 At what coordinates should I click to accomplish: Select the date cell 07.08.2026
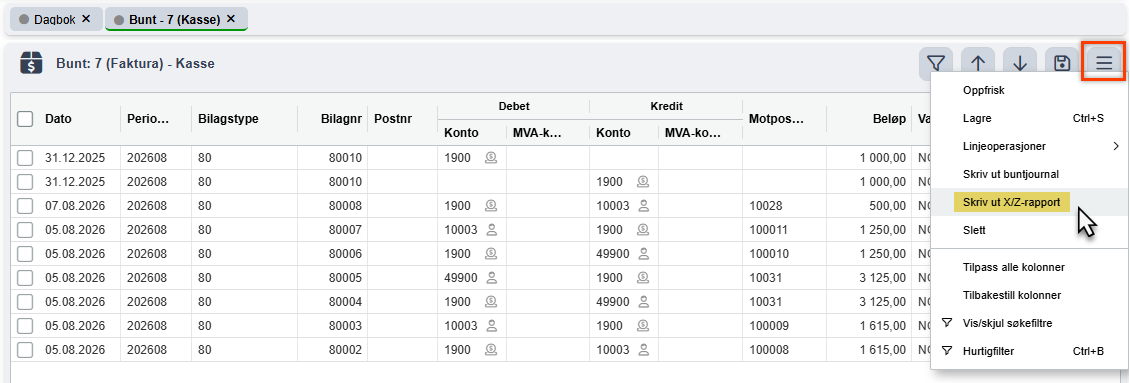point(76,206)
